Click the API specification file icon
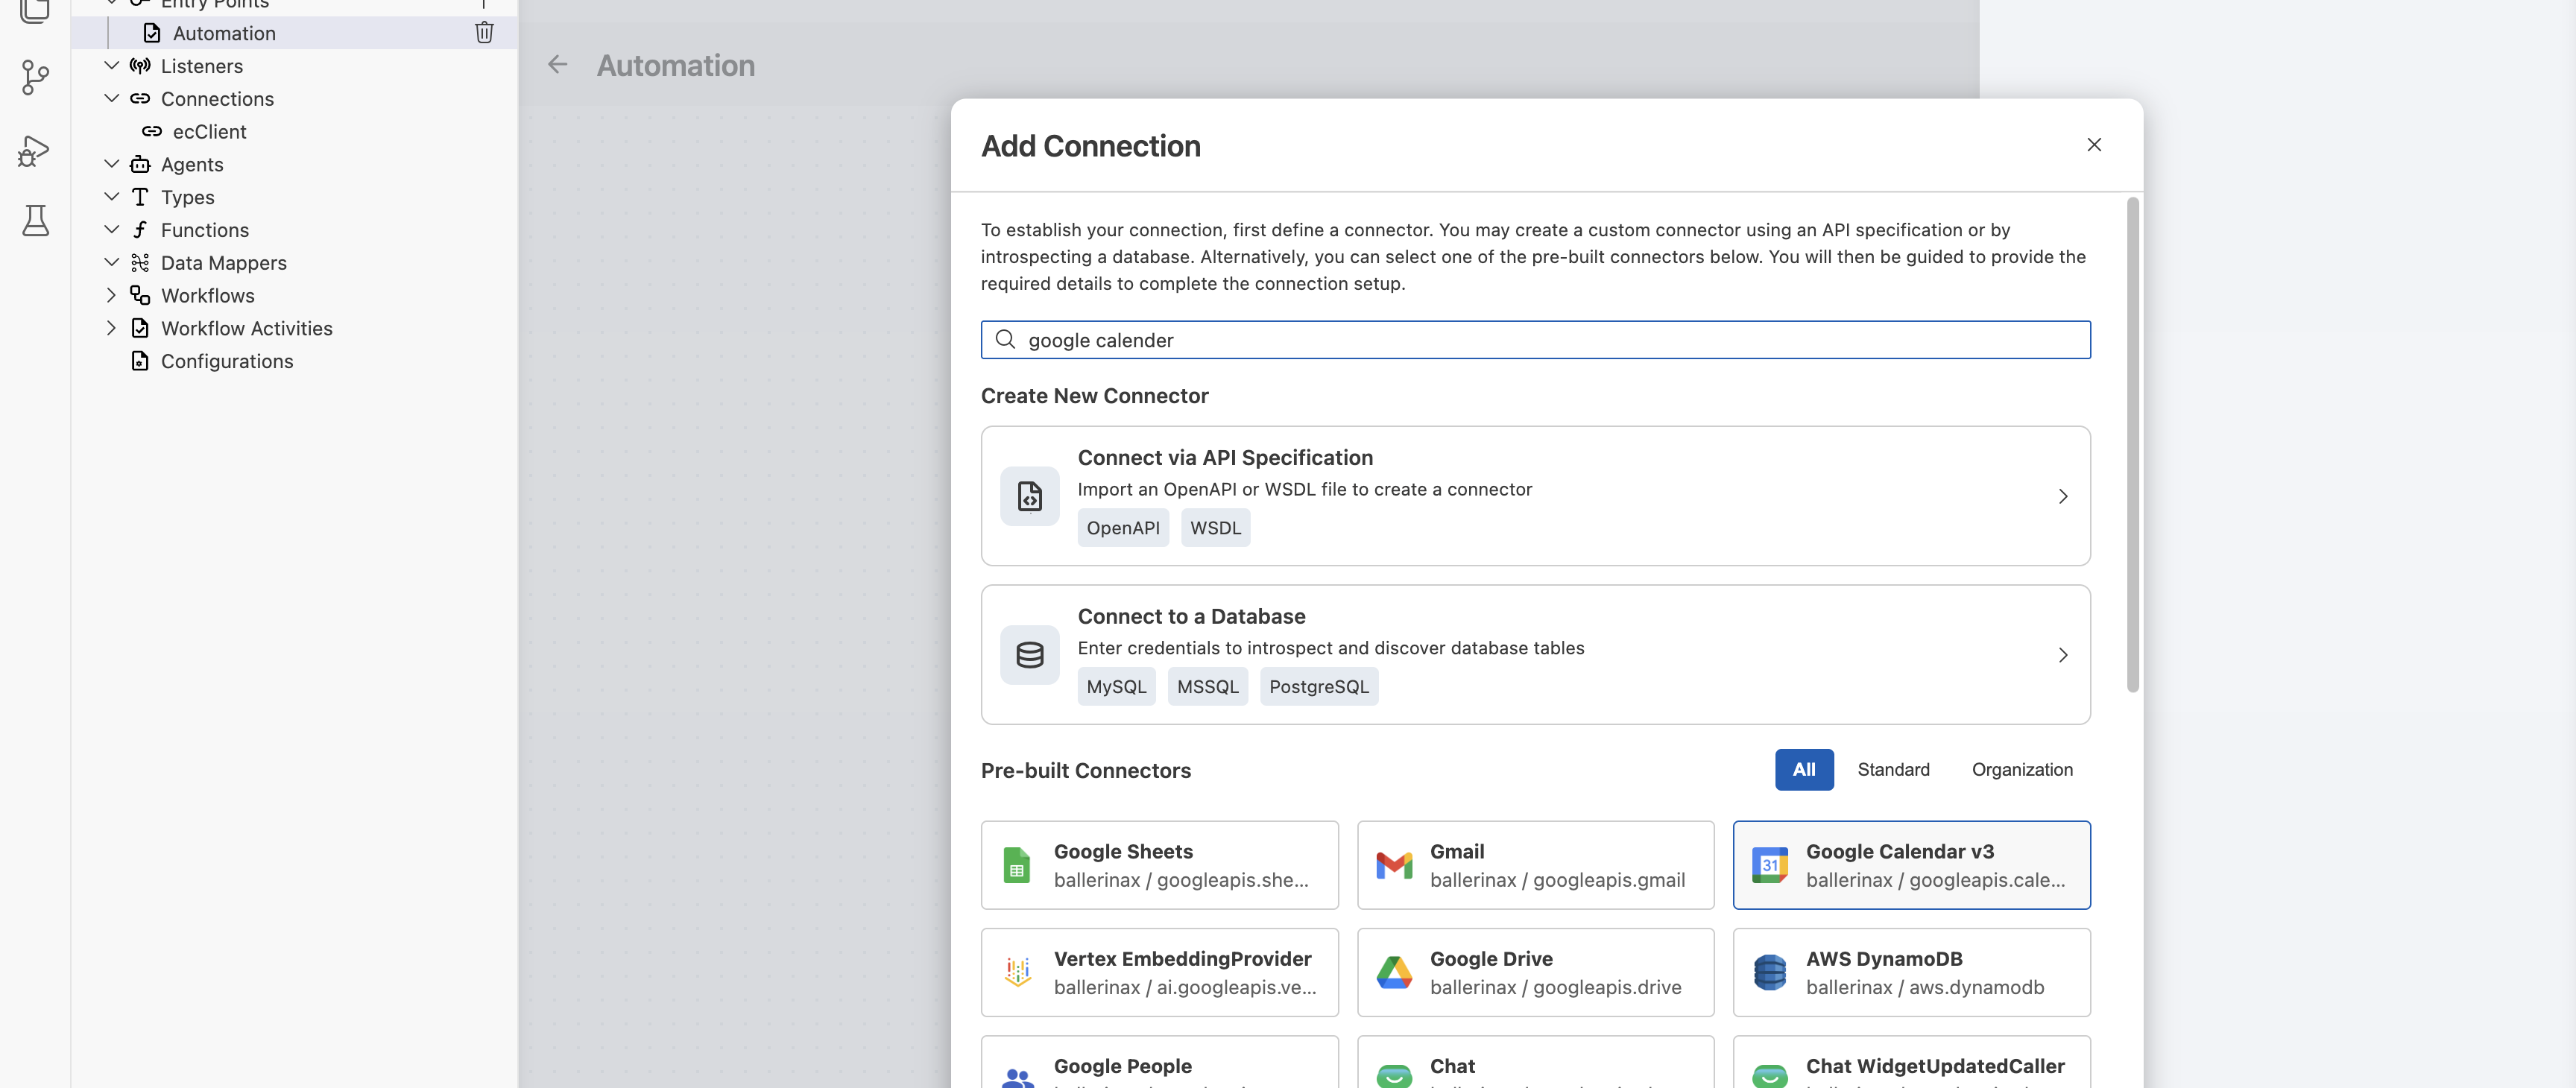Screen dimensions: 2576x1088 1029,496
